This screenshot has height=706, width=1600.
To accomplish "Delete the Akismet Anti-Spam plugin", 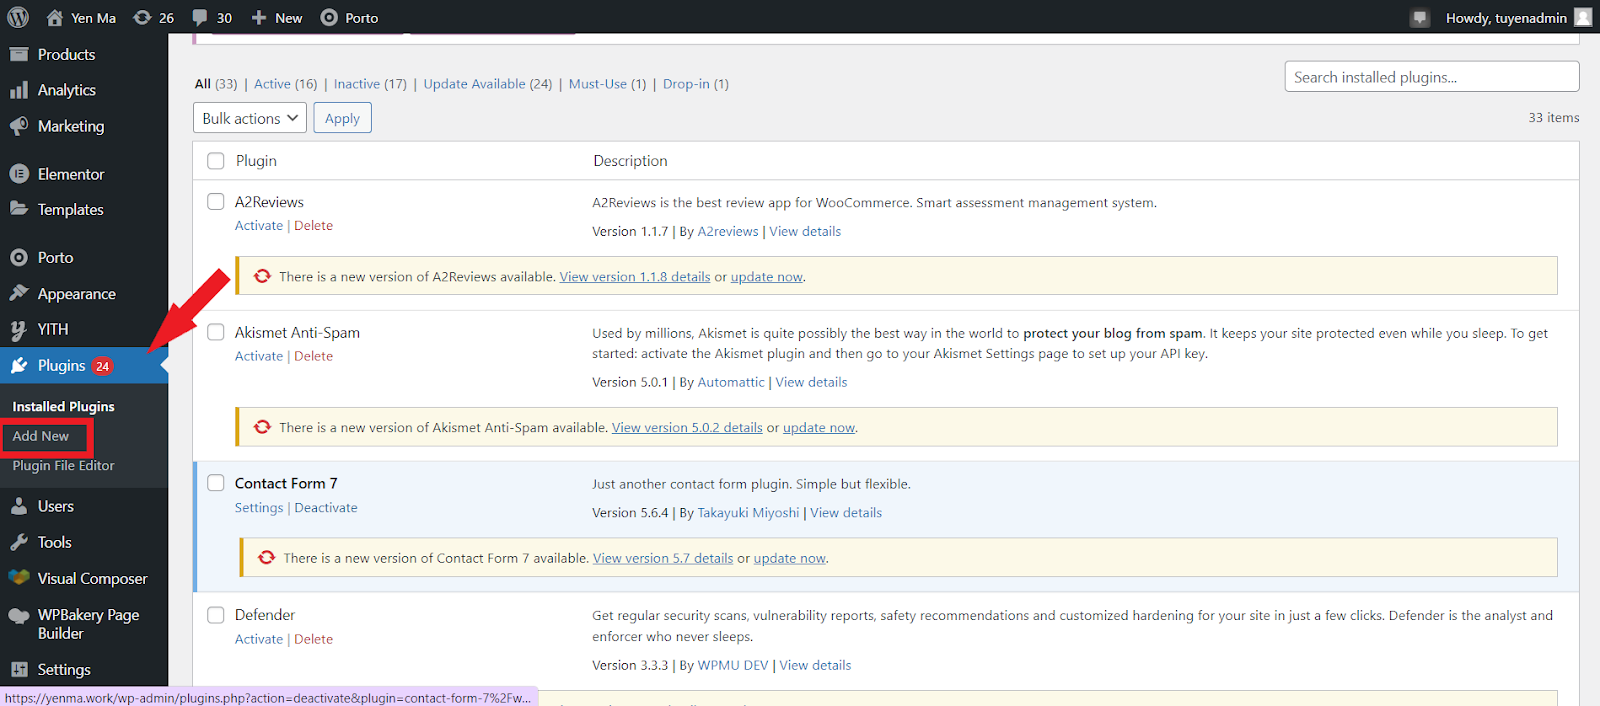I will point(314,356).
